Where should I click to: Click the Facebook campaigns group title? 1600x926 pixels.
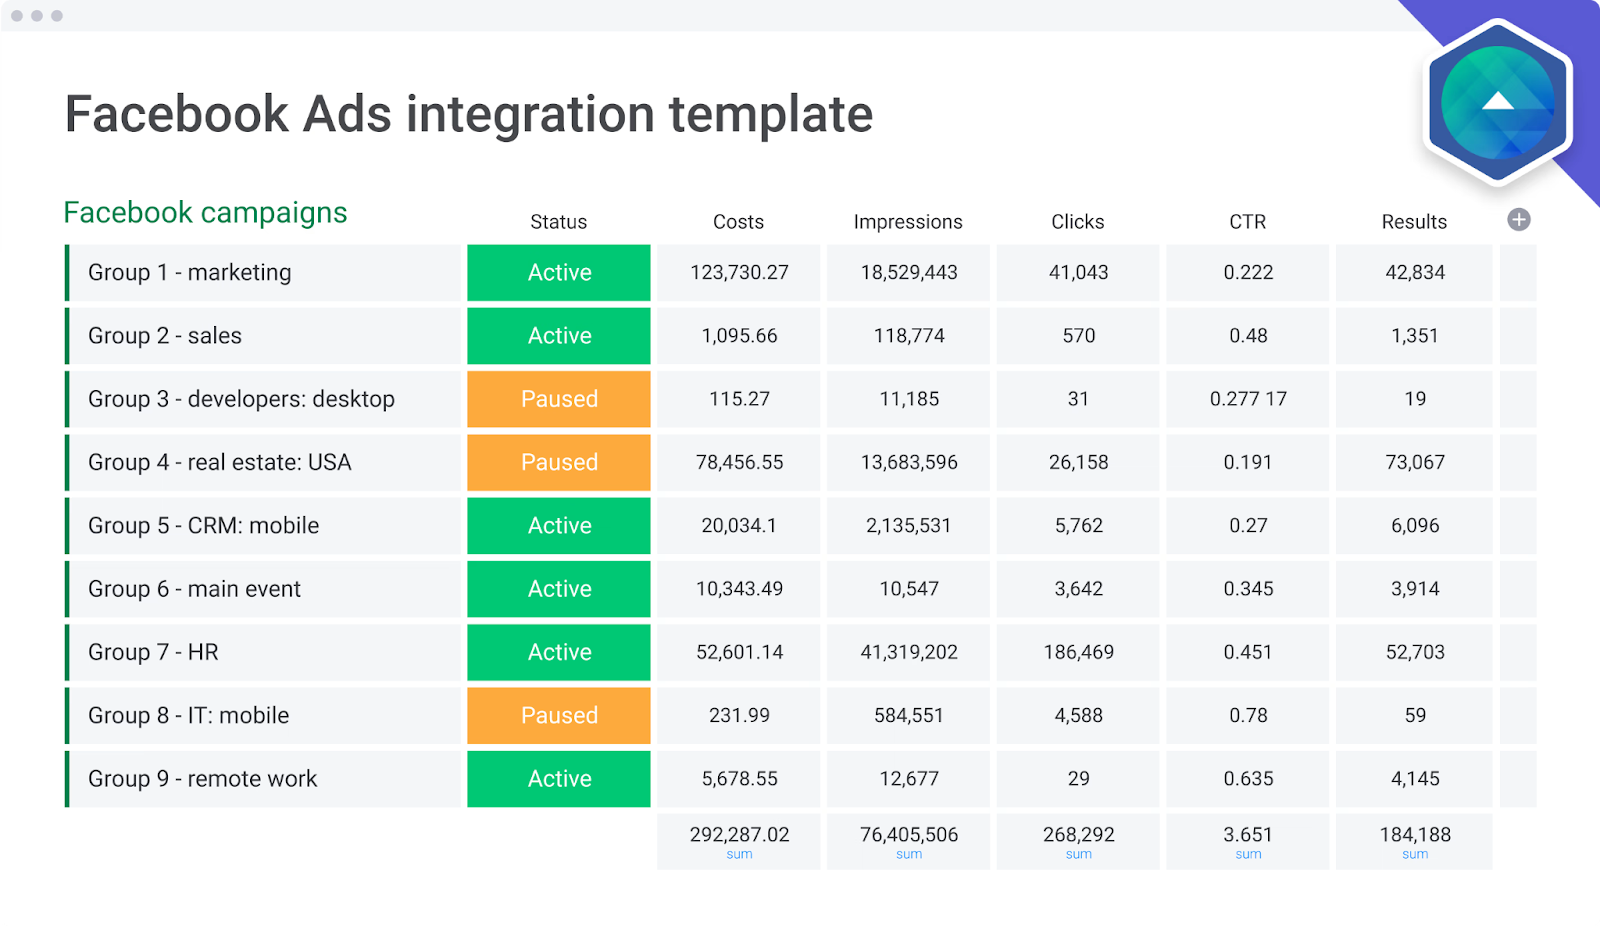point(205,213)
